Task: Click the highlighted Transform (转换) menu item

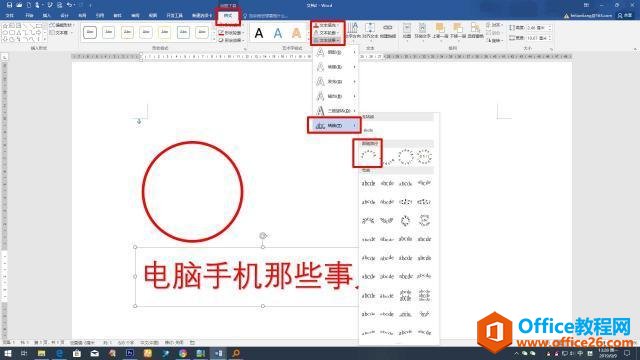Action: 334,126
